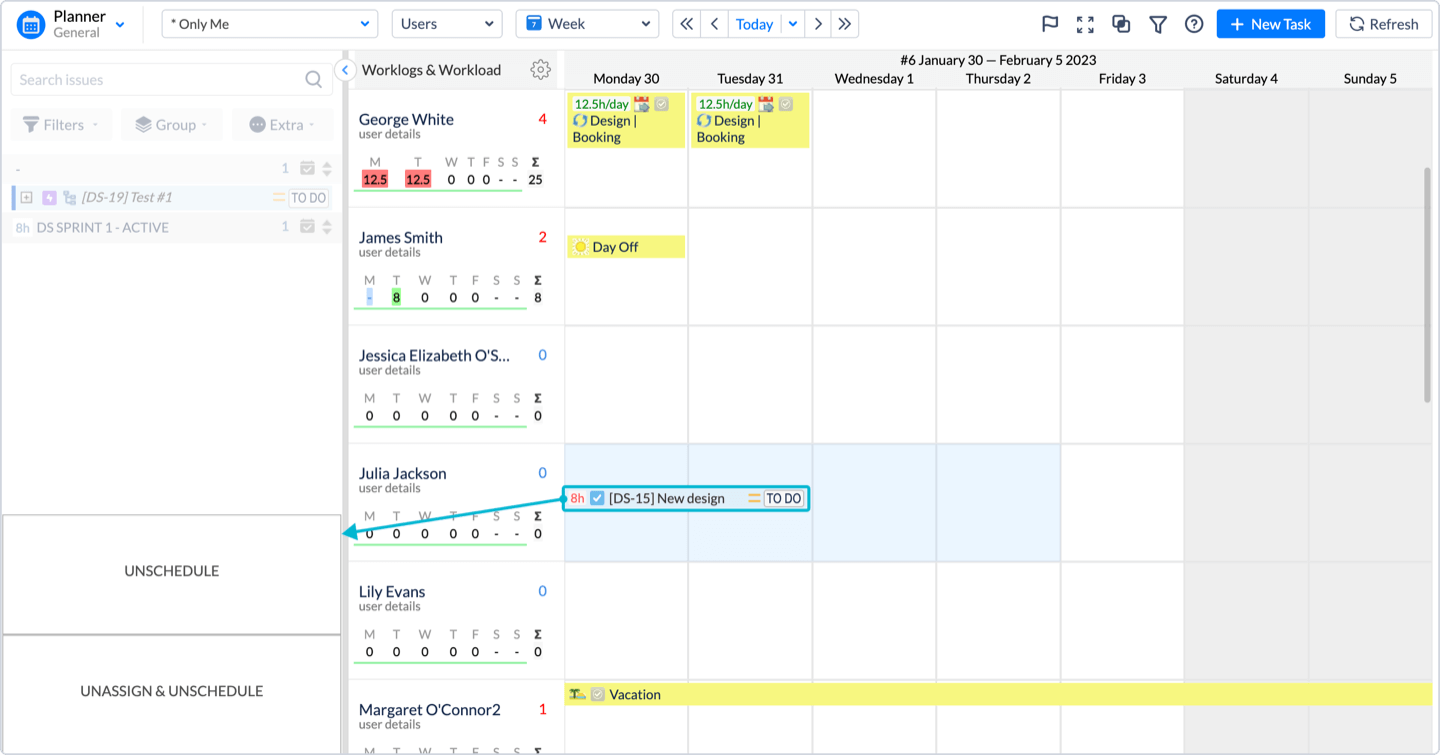Click the flag icon in top toolbar

1050,24
